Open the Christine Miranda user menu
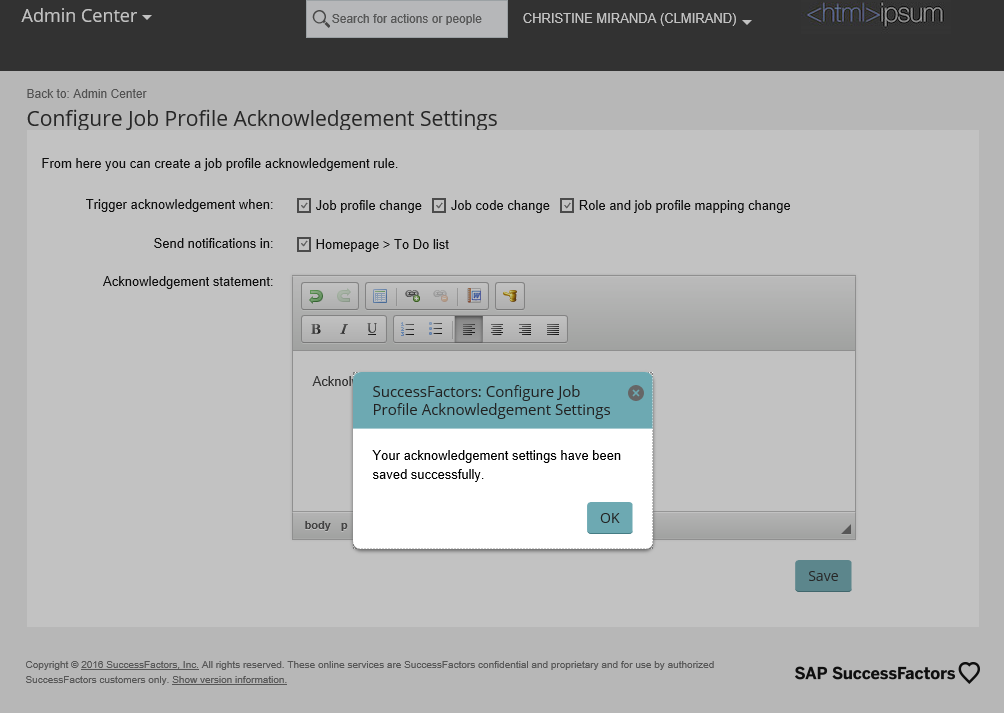 coord(637,19)
